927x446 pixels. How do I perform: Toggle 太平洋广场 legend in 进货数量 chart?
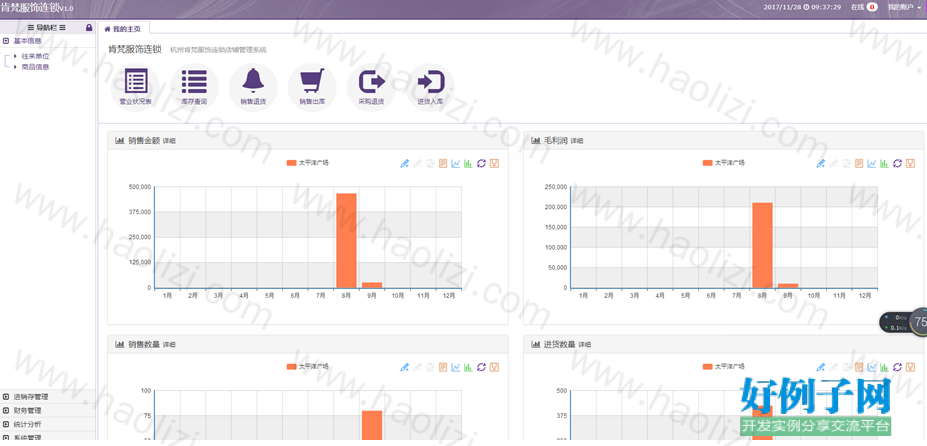[724, 367]
